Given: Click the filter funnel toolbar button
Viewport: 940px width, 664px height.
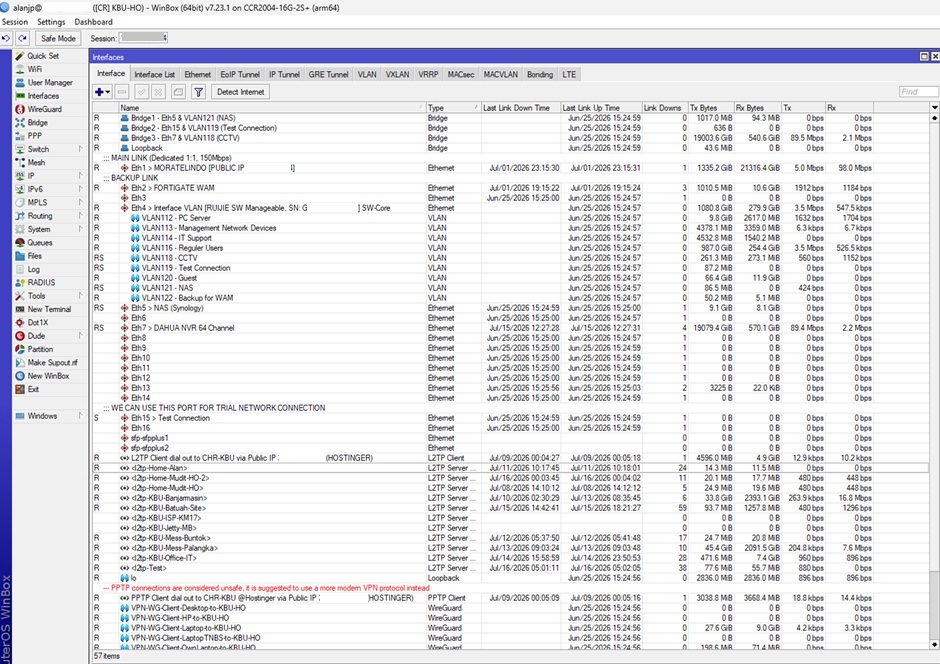Looking at the screenshot, I should [x=198, y=92].
